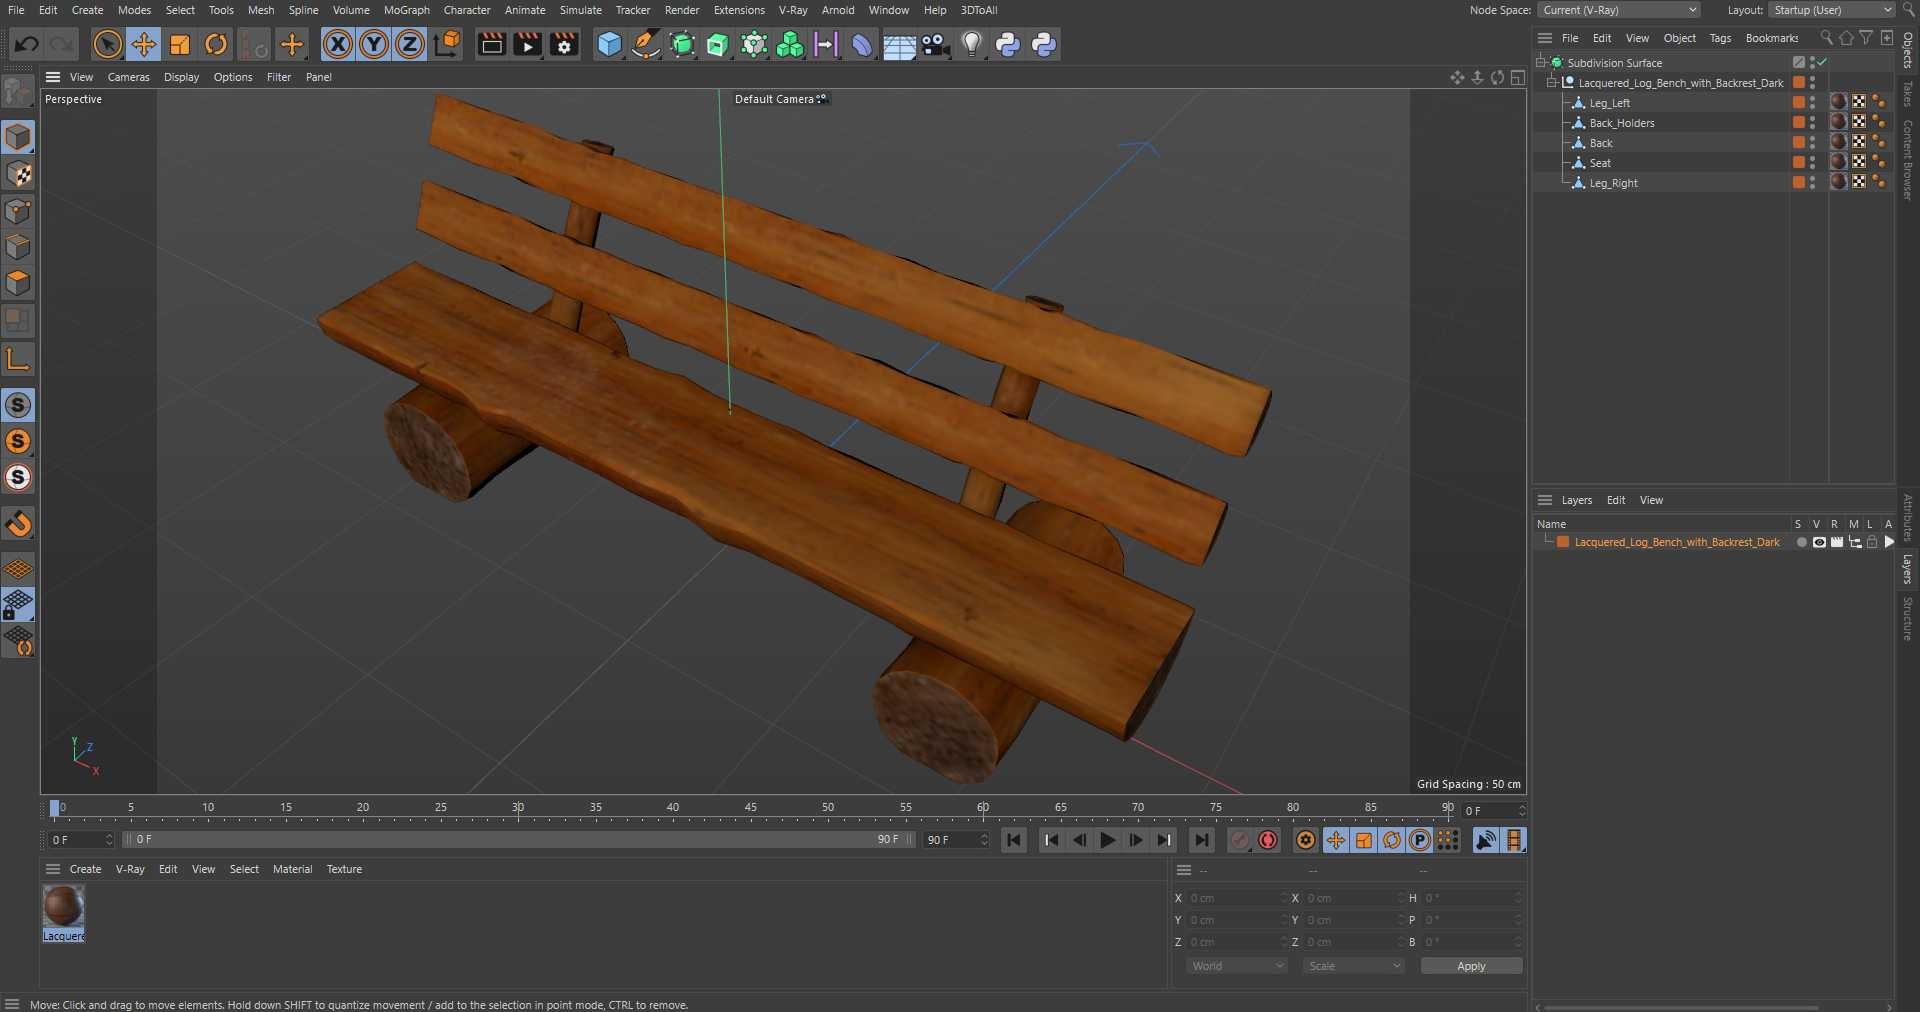1920x1012 pixels.
Task: Click frame 45 on timeline ruler
Action: click(x=750, y=808)
